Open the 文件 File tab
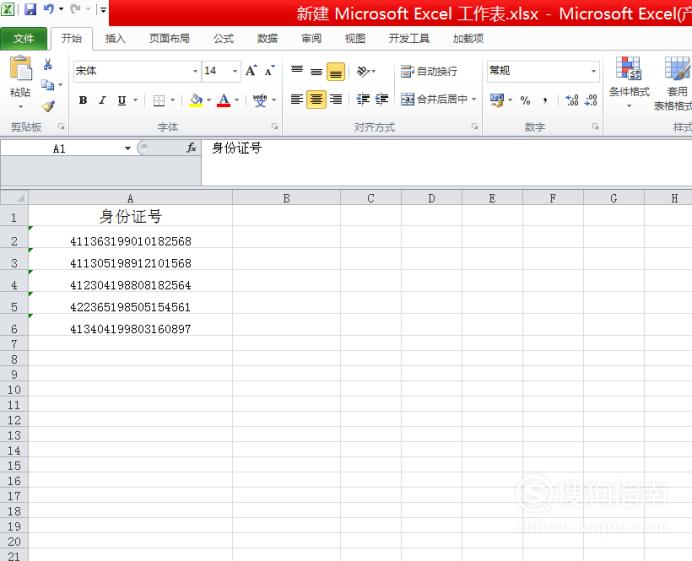 click(x=23, y=38)
